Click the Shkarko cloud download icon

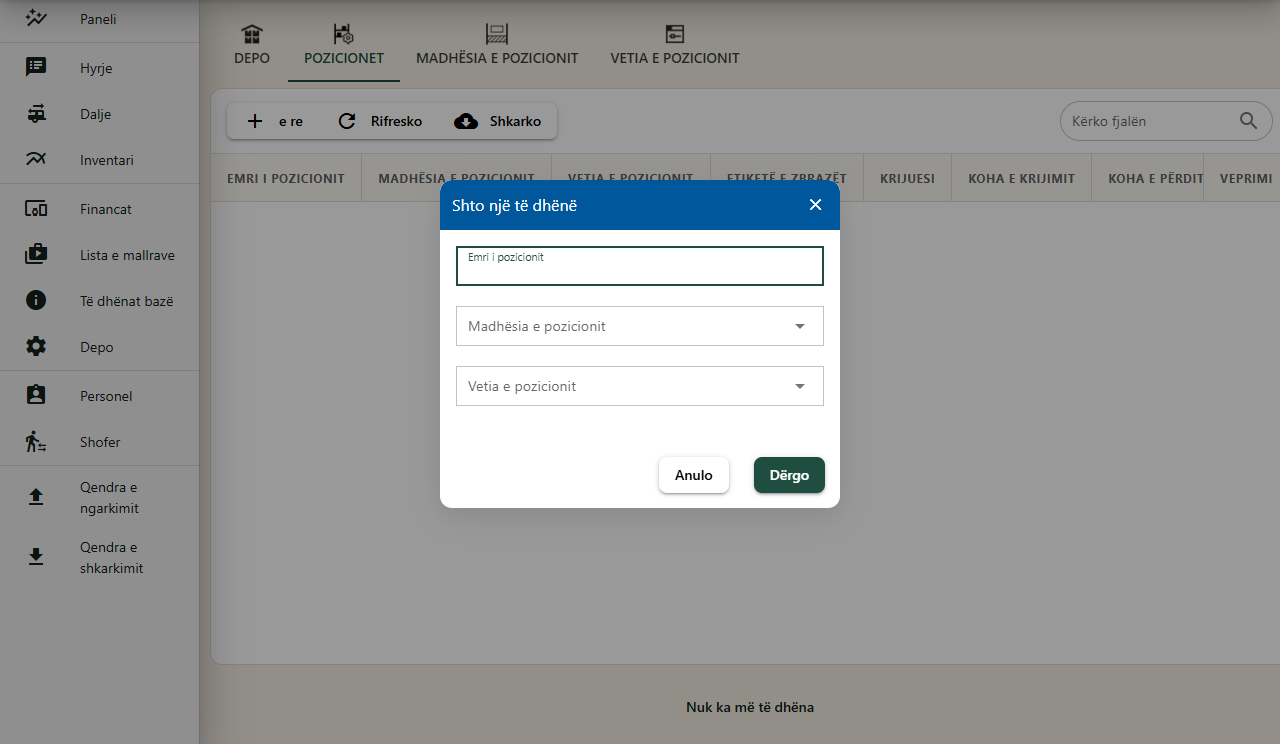[466, 121]
